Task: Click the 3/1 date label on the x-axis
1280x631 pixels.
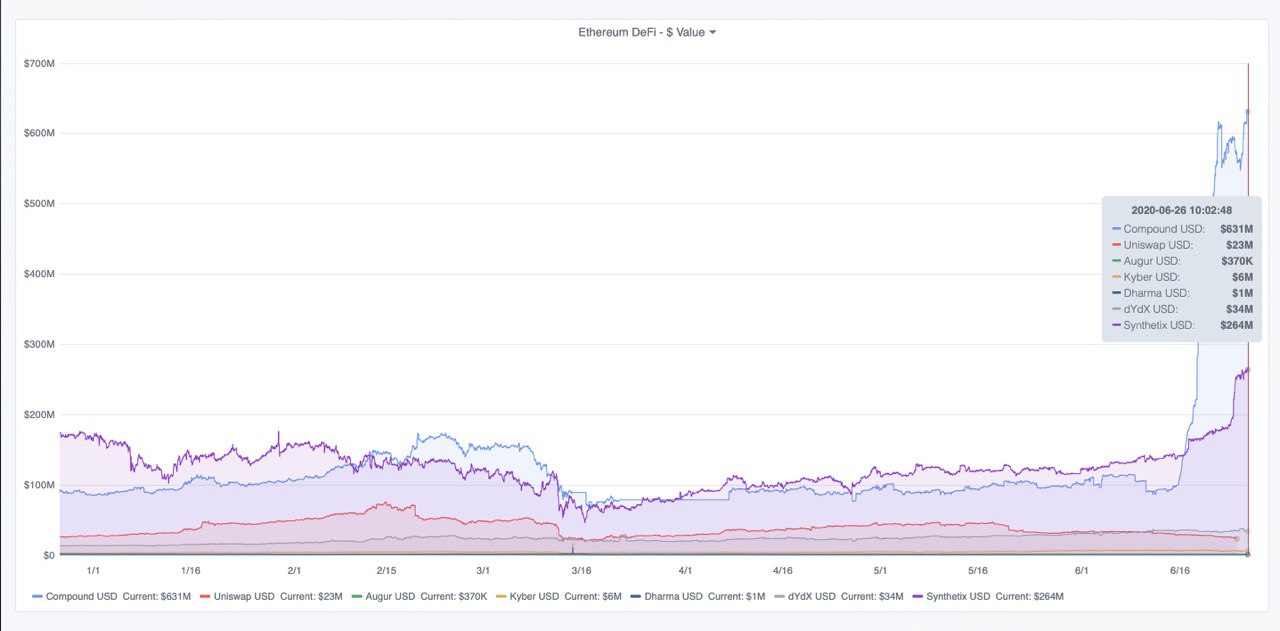Action: (483, 570)
